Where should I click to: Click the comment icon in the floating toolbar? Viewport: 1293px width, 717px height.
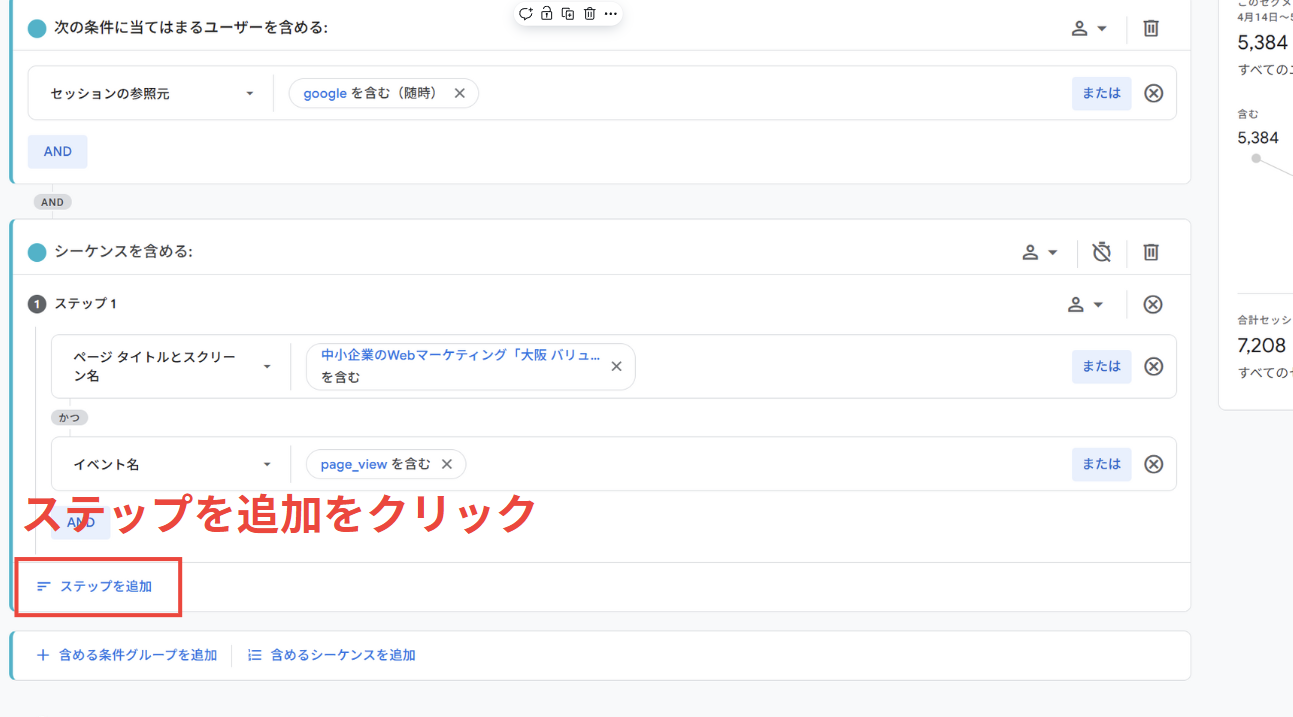pyautogui.click(x=526, y=14)
